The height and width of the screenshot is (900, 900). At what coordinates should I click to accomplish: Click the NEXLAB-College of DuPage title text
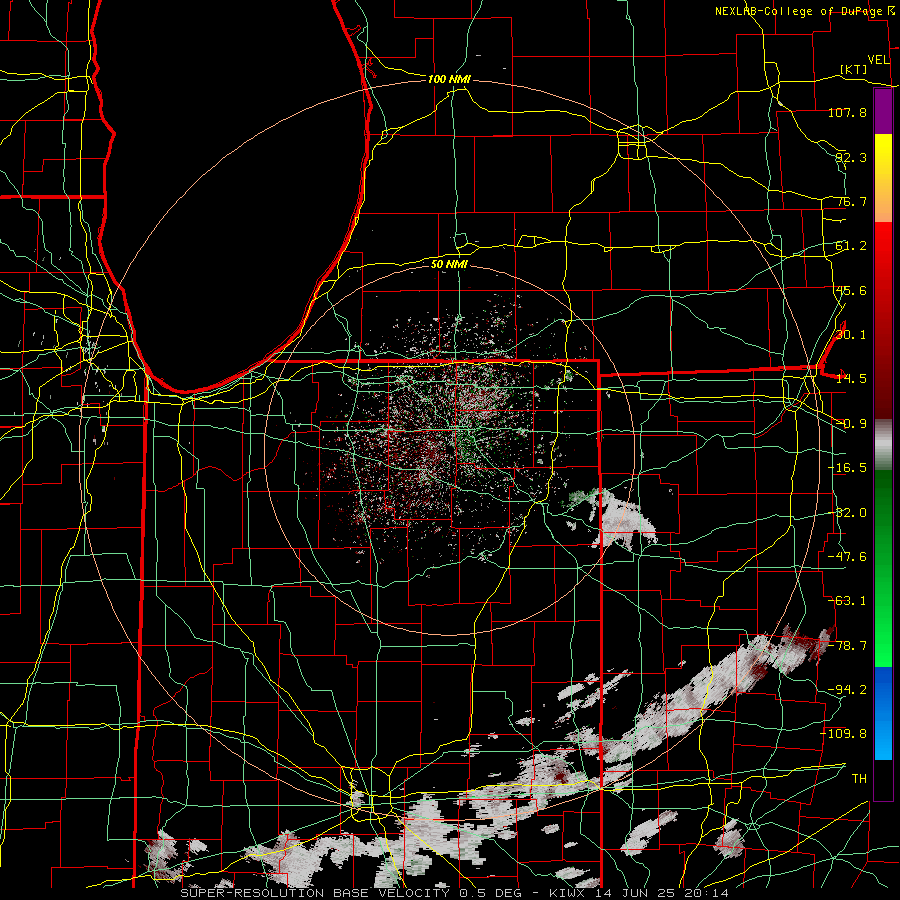tap(802, 11)
